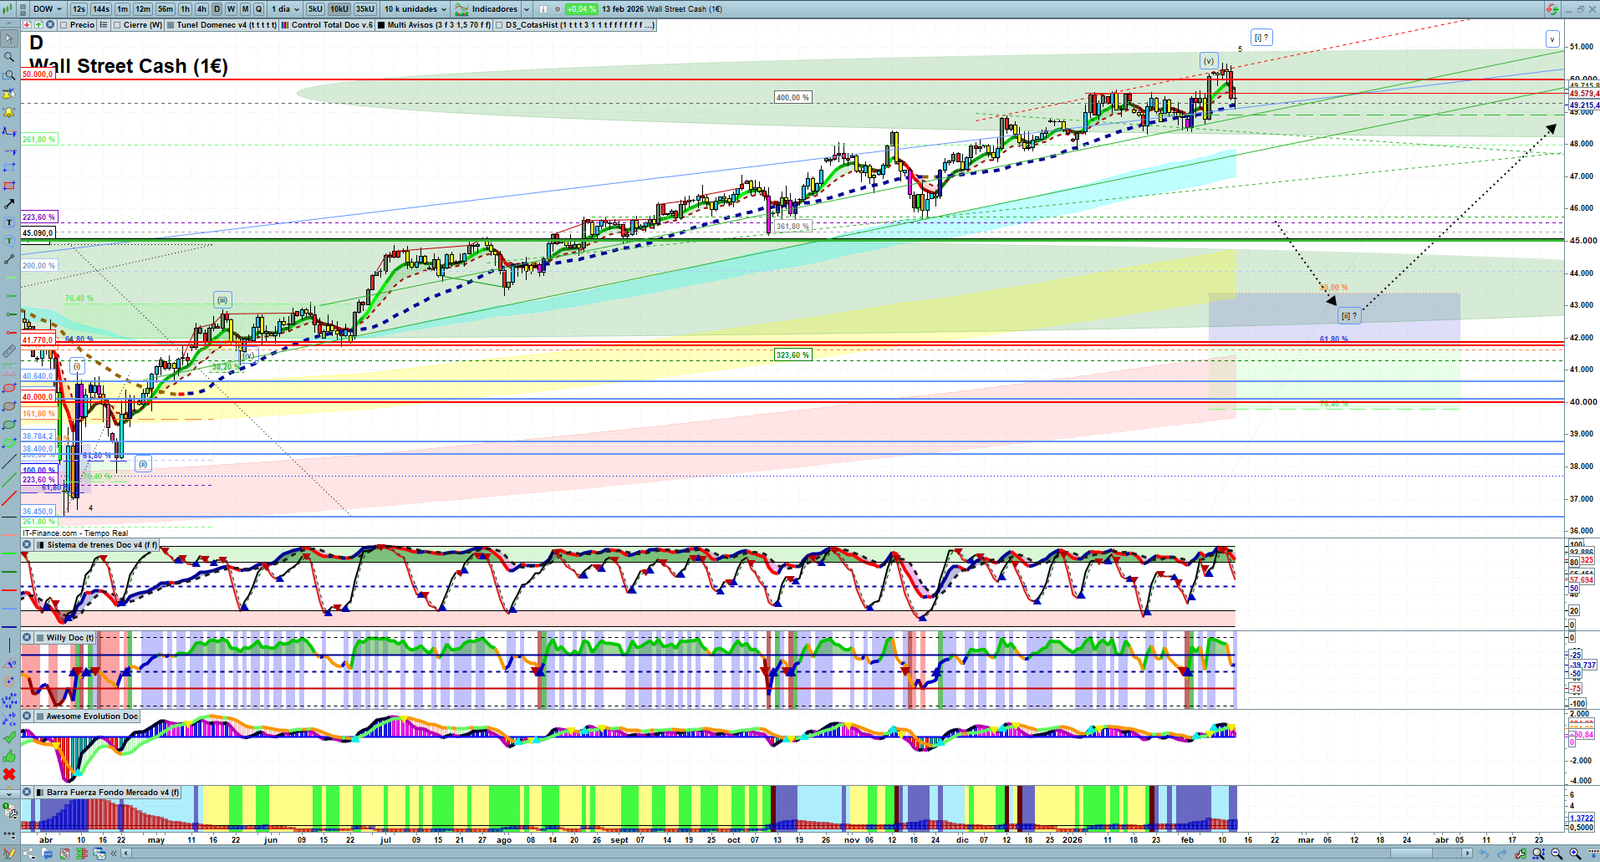Click the green thumbs-up icon
1600x862 pixels.
point(9,756)
